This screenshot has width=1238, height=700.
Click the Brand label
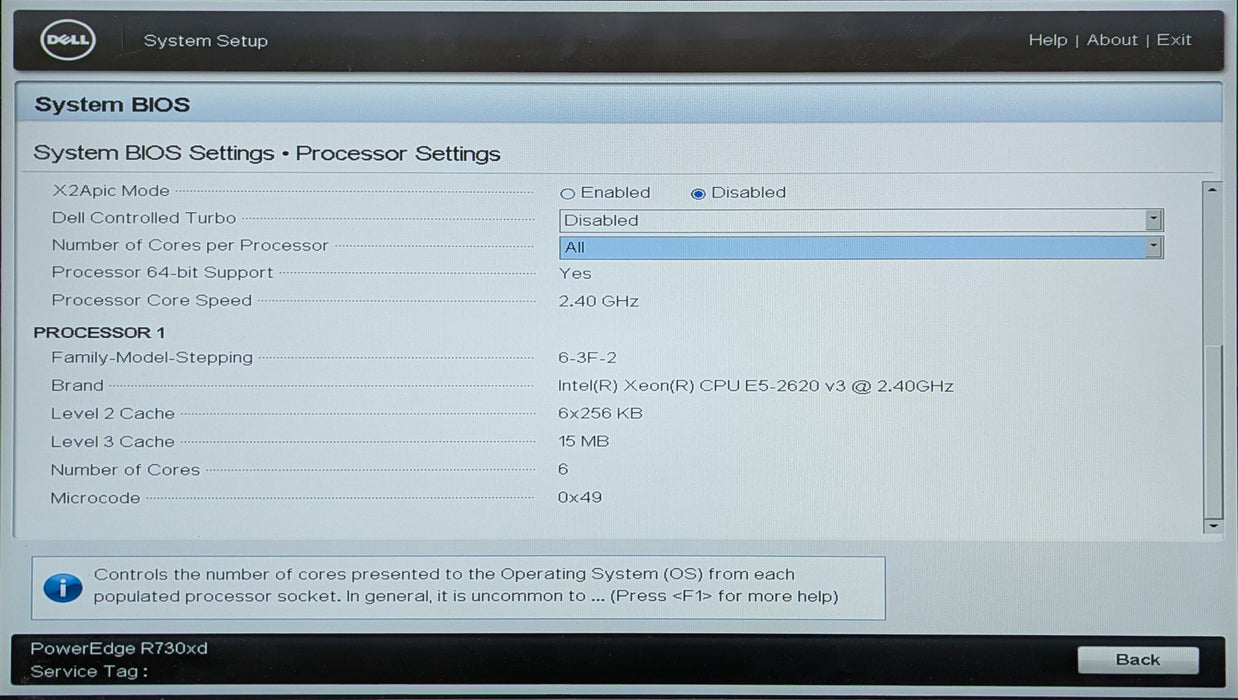77,385
